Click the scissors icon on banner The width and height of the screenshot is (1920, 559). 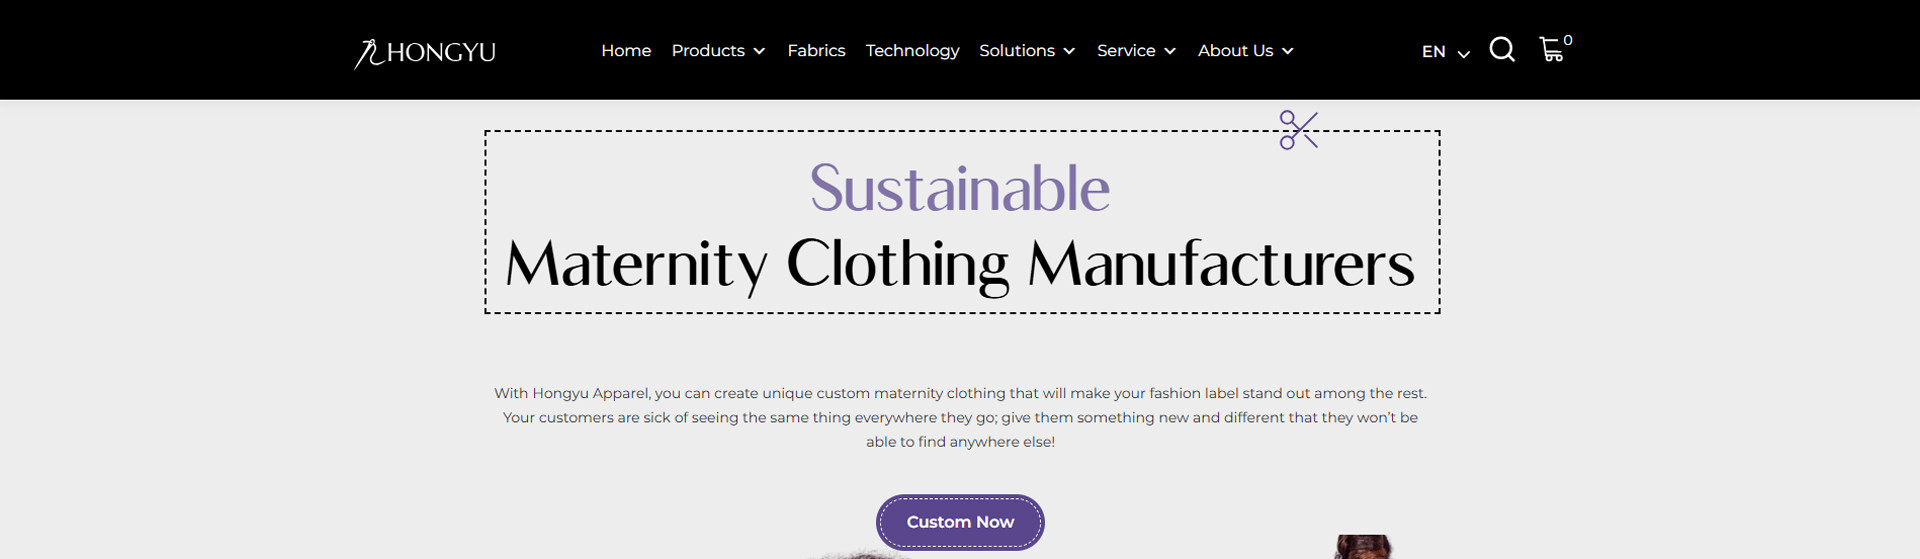click(x=1299, y=130)
